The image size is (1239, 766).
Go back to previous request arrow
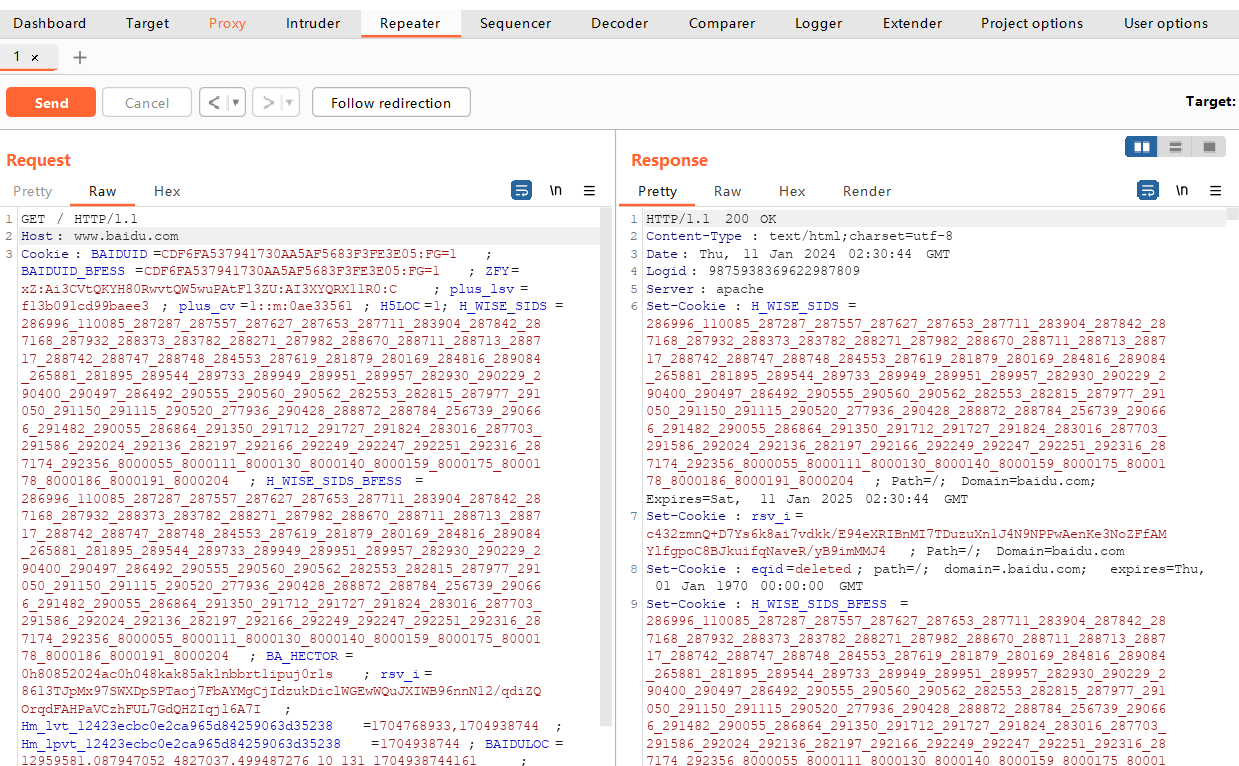[213, 102]
